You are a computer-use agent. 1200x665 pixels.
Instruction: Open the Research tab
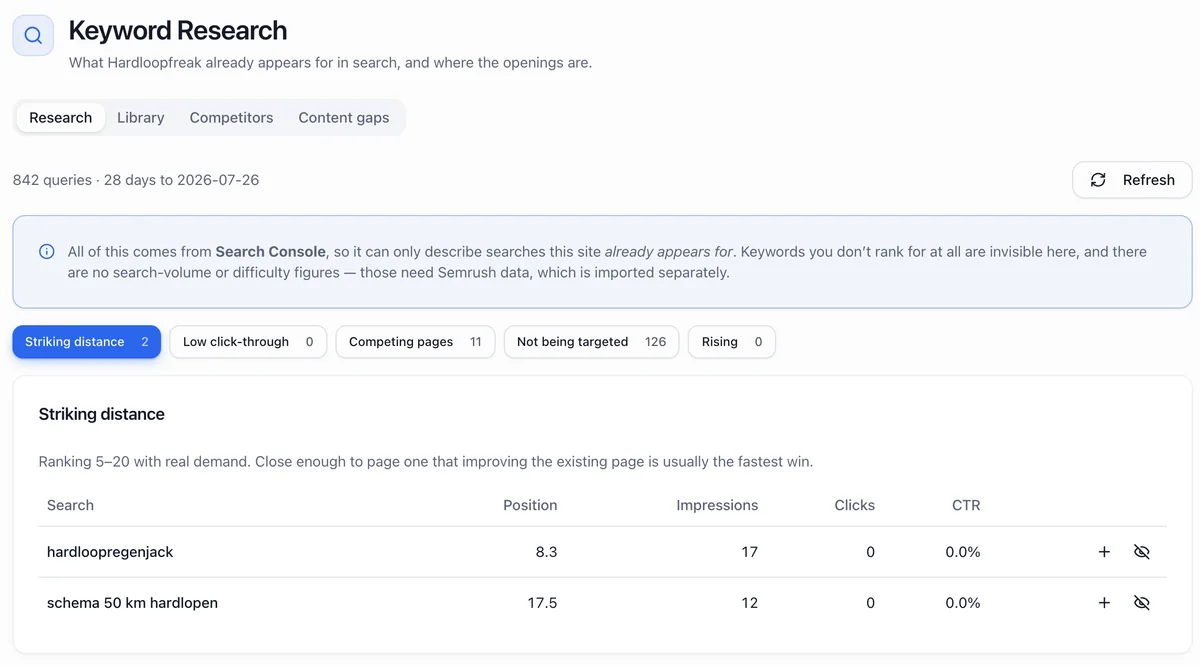(x=61, y=117)
